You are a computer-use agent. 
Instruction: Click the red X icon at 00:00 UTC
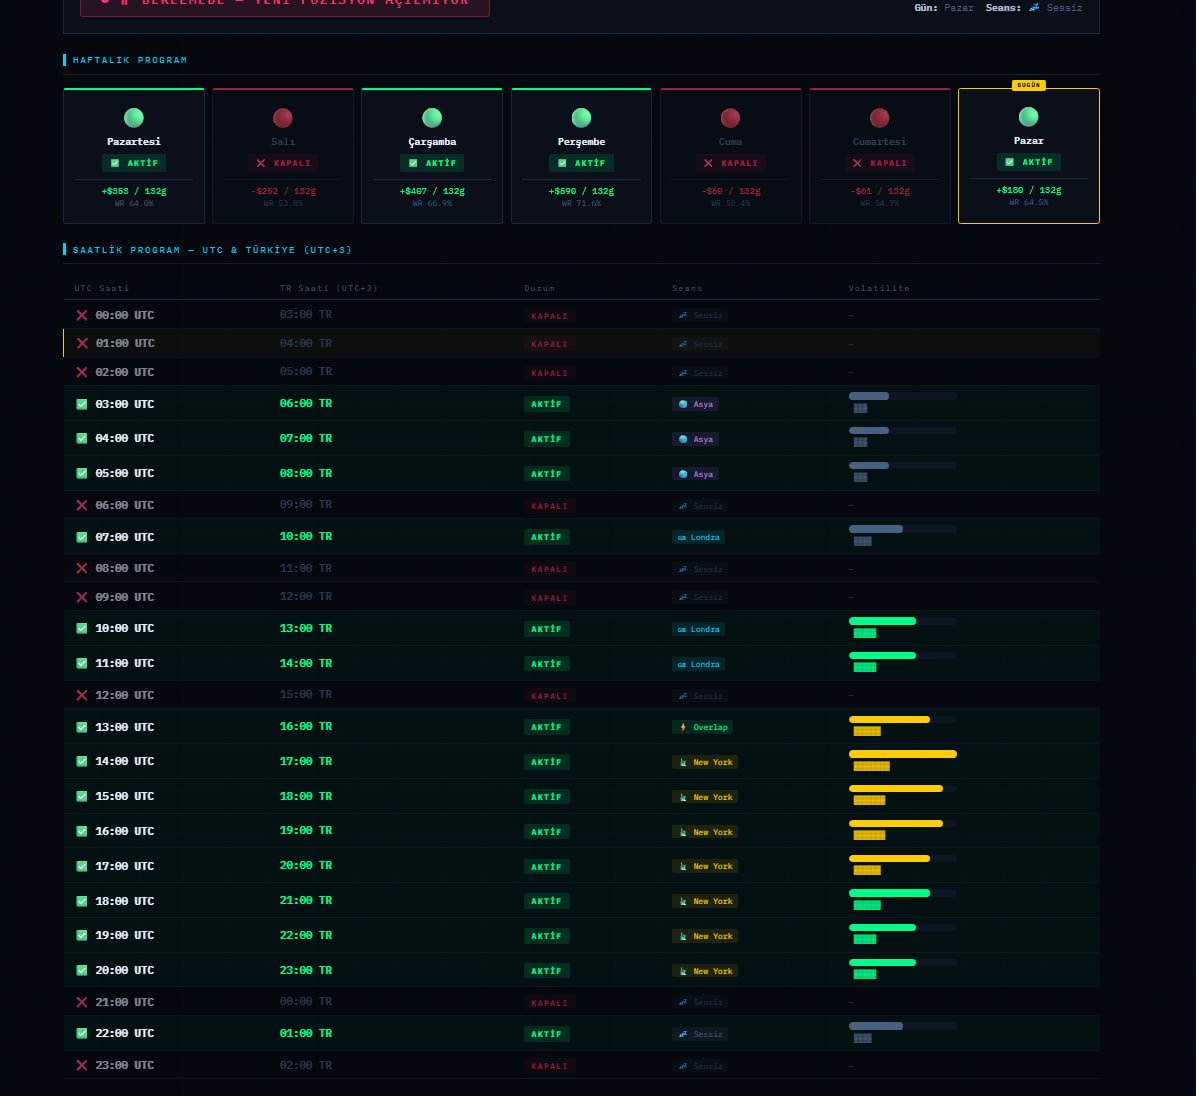tap(82, 315)
